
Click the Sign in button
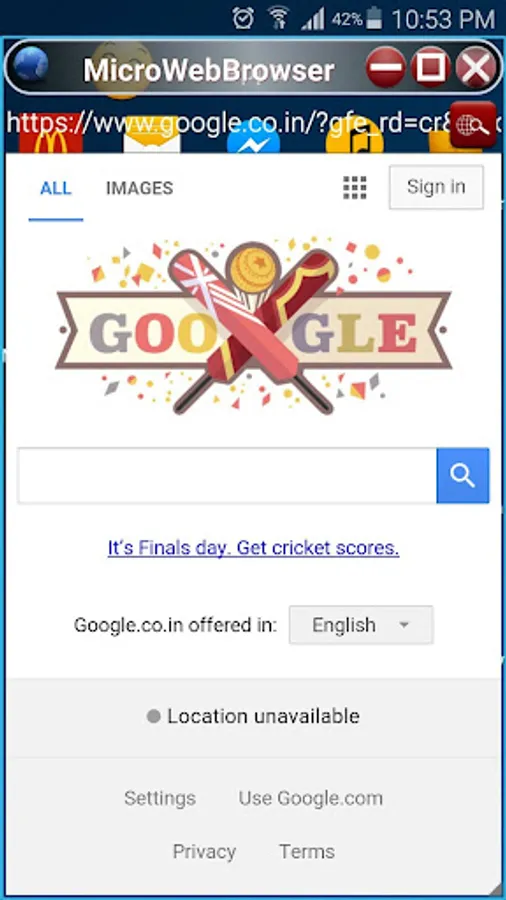[436, 187]
